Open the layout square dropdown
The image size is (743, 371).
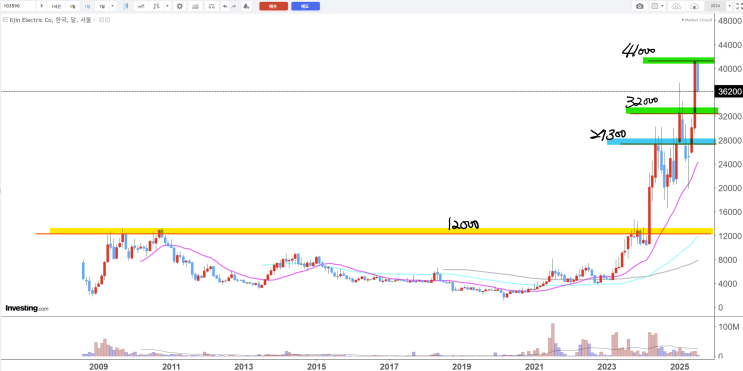pos(658,6)
